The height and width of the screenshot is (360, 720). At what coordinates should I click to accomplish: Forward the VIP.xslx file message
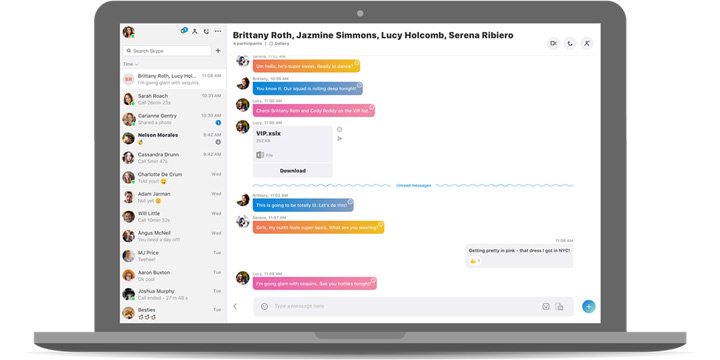(340, 139)
